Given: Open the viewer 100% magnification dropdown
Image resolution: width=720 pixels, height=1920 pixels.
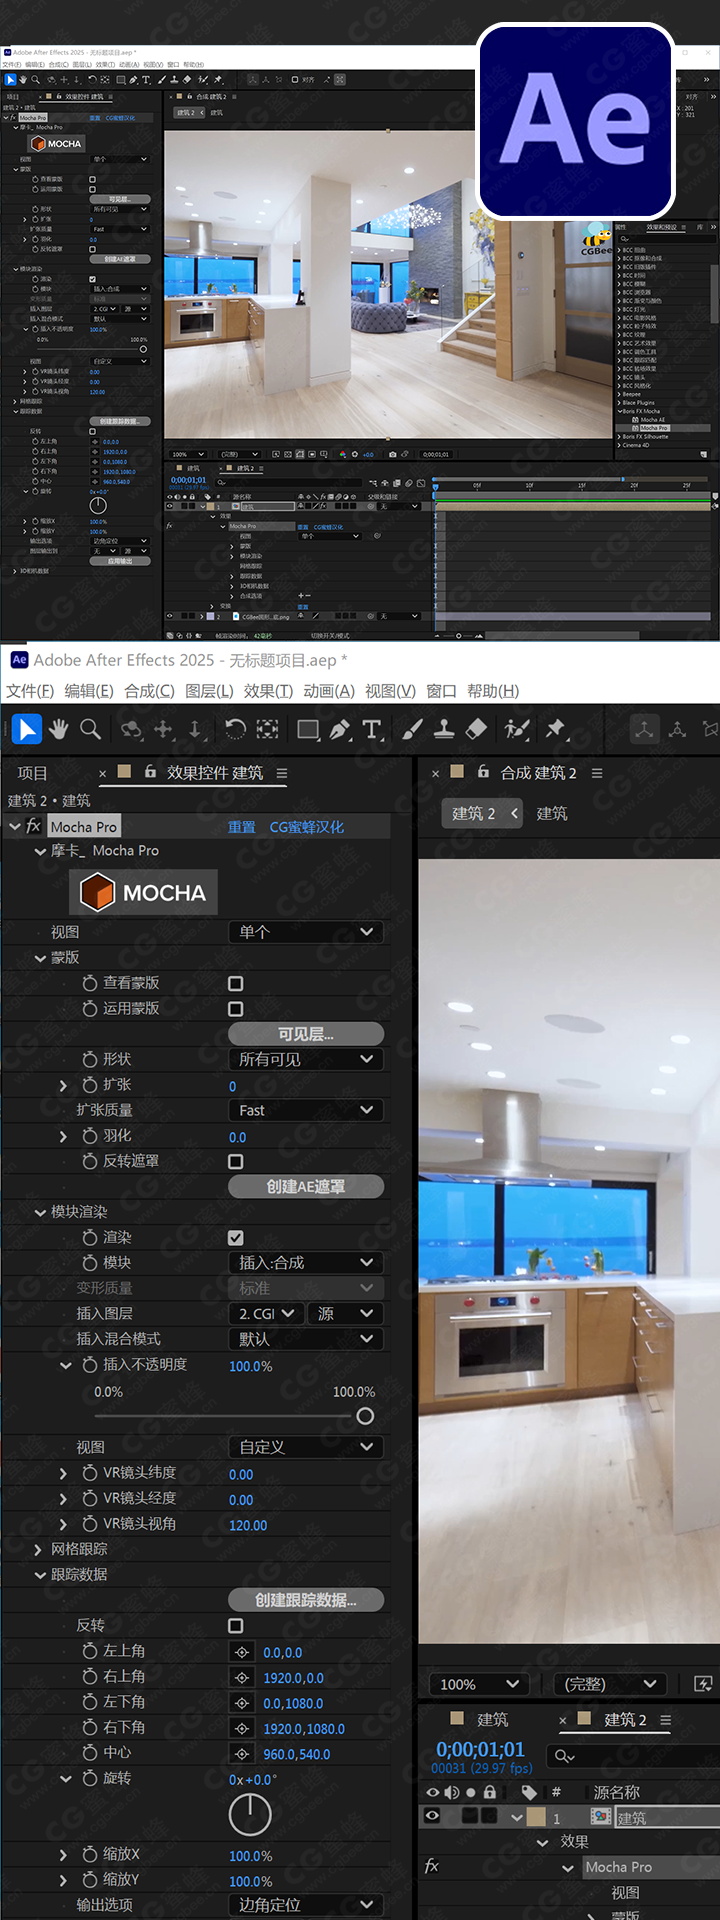Looking at the screenshot, I should (480, 1684).
